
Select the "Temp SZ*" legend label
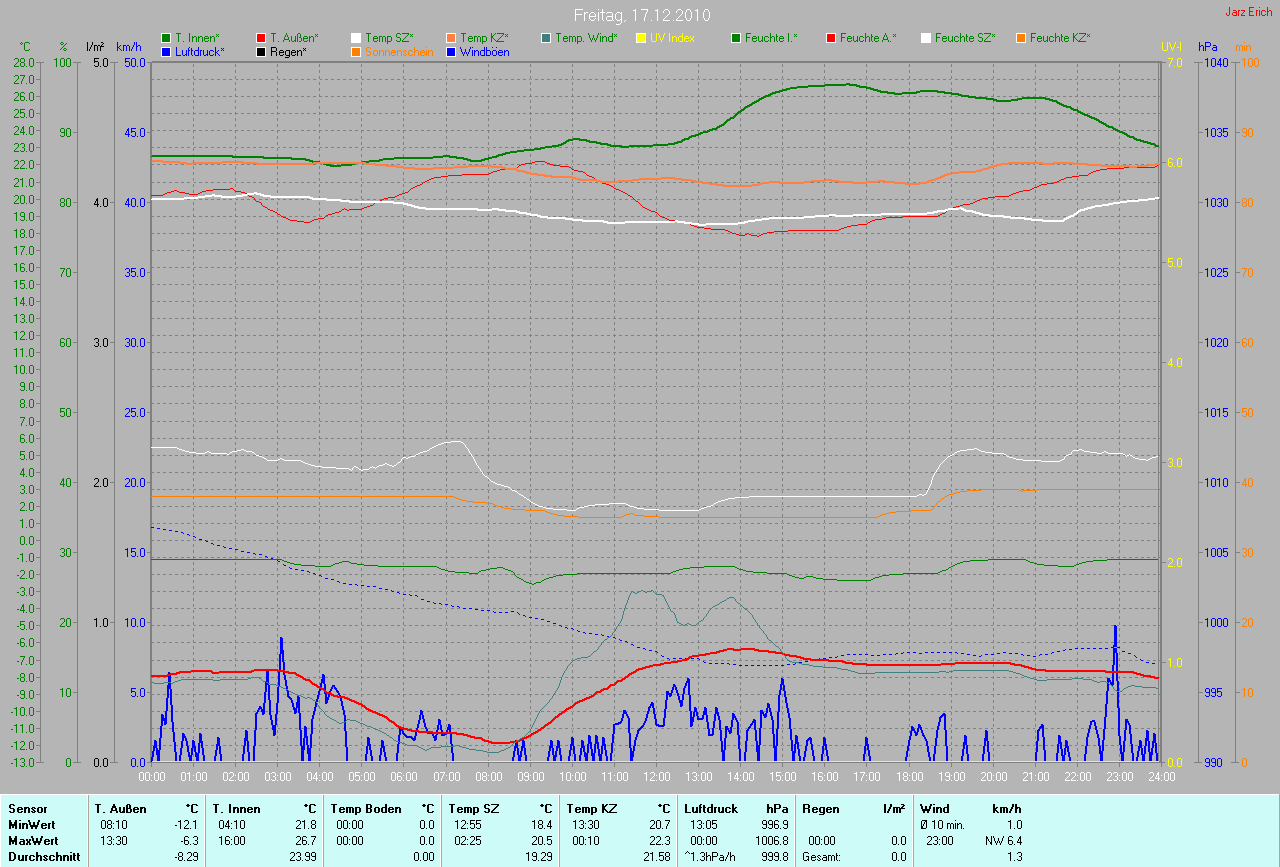coord(389,38)
